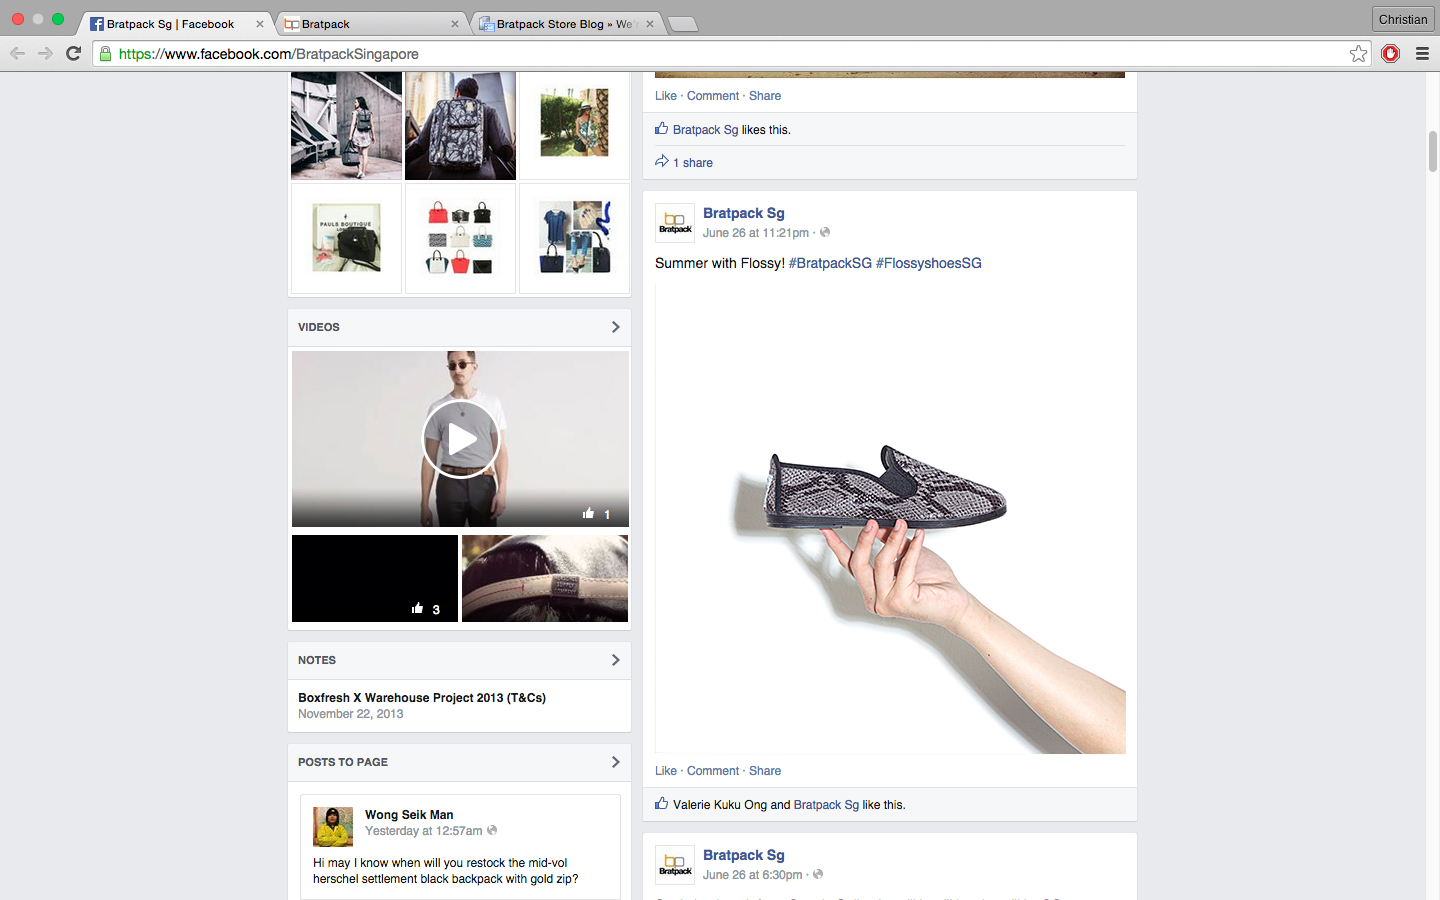The image size is (1440, 900).
Task: Open Valerie Kuku Ong's profile link
Action: [x=720, y=805]
